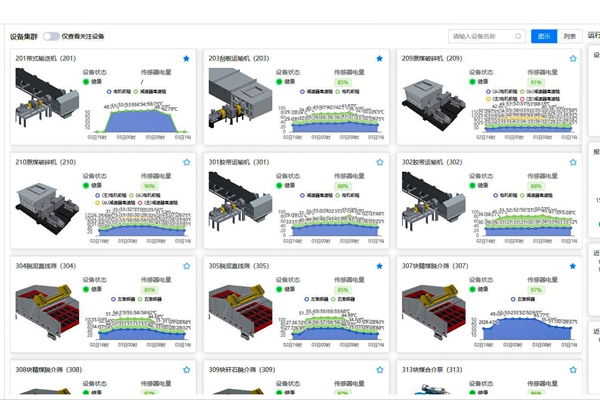This screenshot has height=400, width=600.
Task: Switch to the 图示 view tab
Action: 544,36
